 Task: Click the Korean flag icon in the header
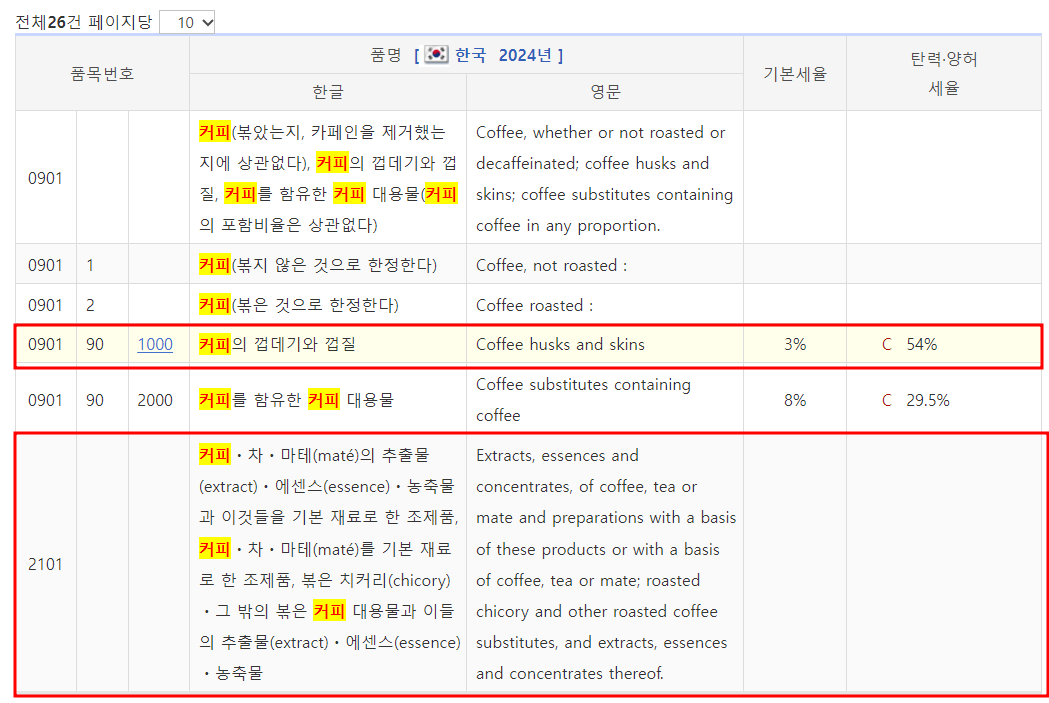click(x=435, y=55)
